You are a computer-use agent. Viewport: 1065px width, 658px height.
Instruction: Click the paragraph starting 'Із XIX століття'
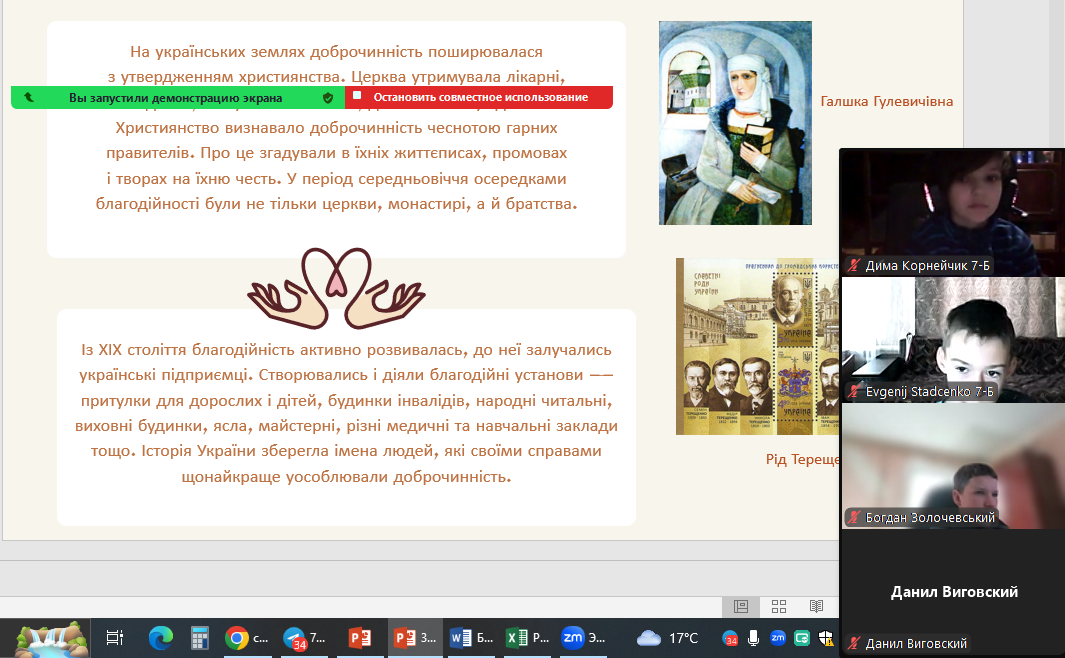346,413
